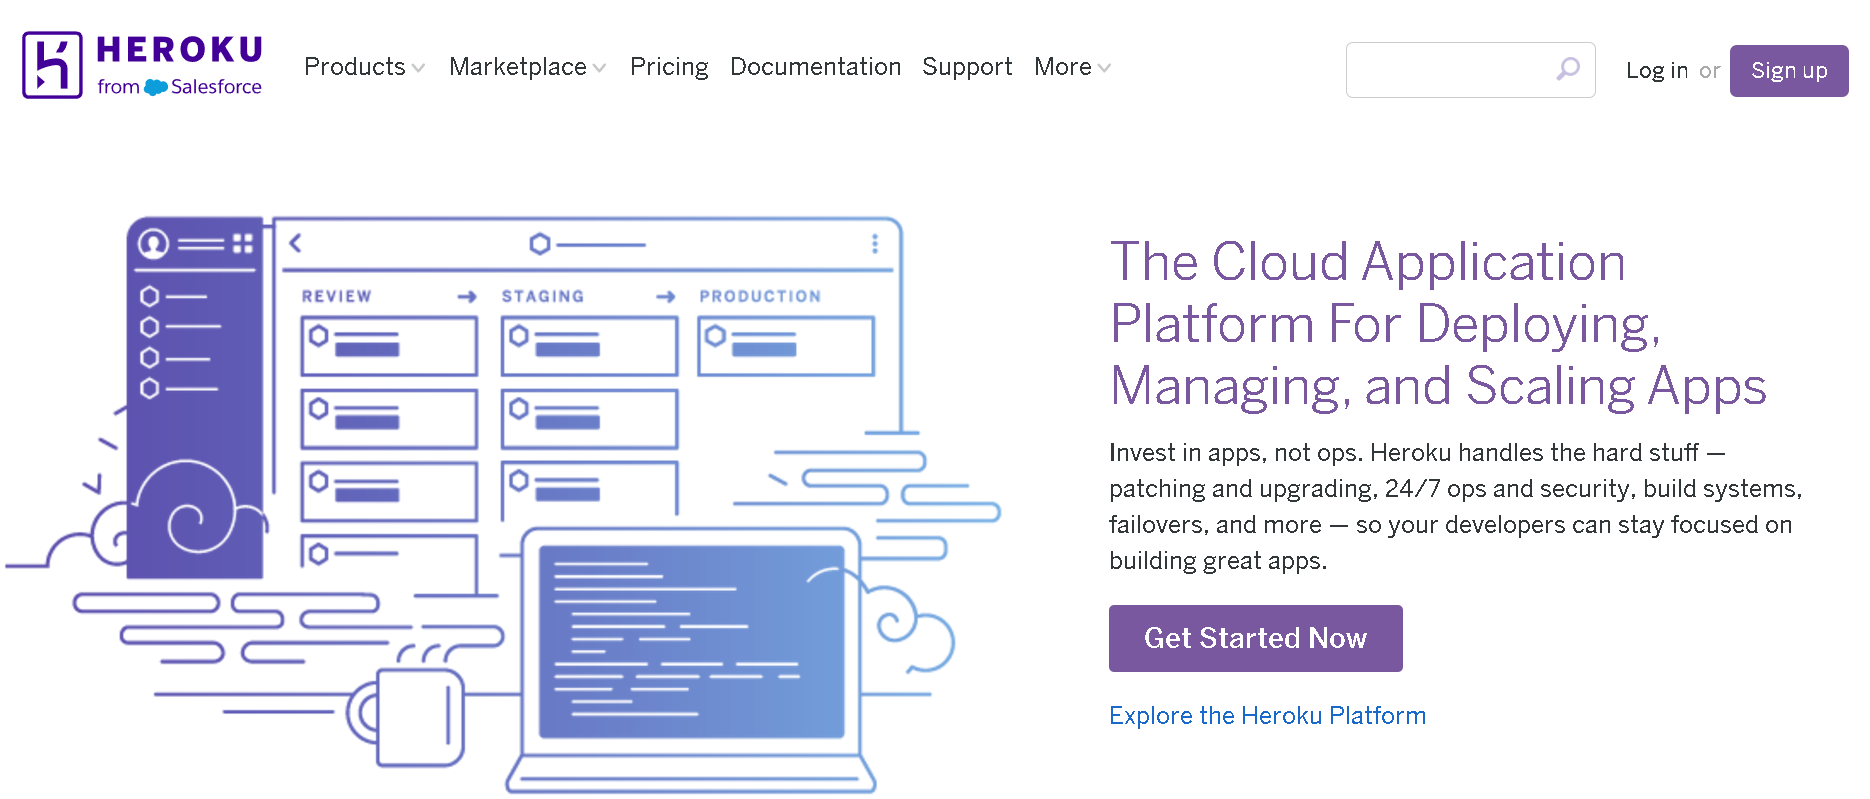
Task: Click the Log in link
Action: coord(1656,71)
